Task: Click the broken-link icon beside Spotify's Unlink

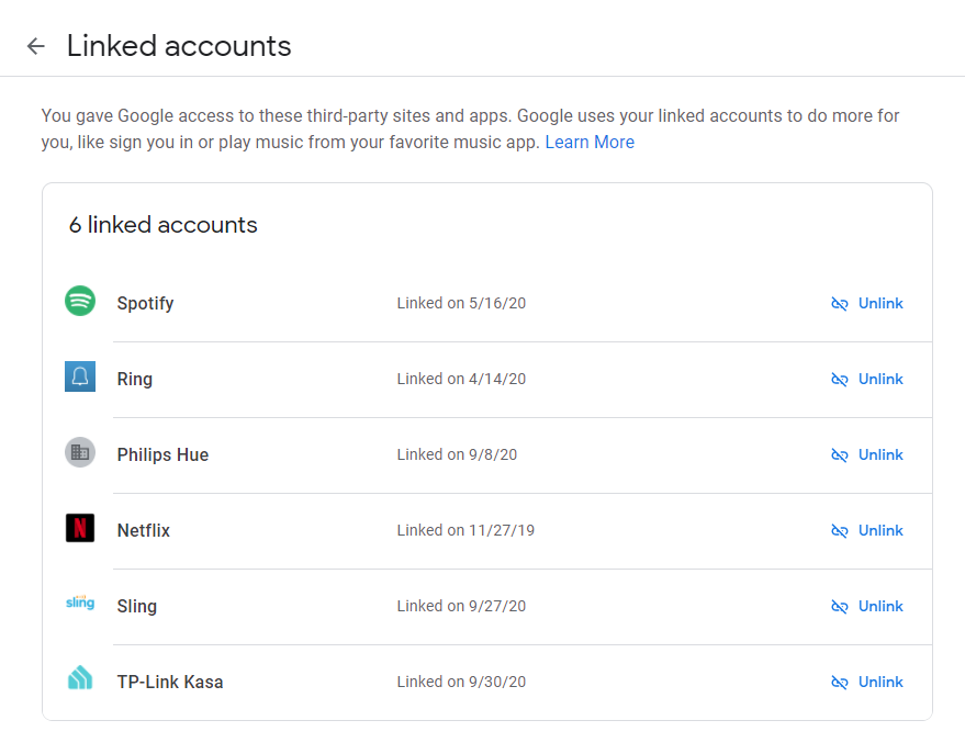Action: (x=839, y=303)
